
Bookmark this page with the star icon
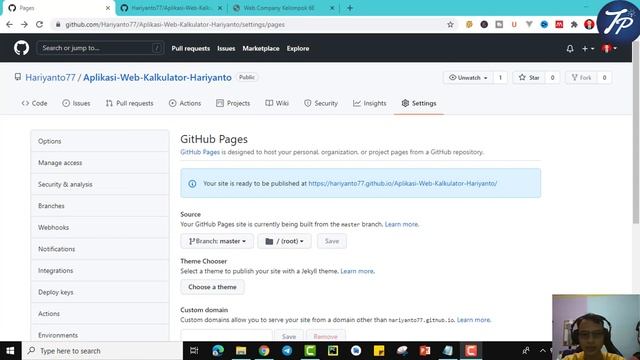pyautogui.click(x=450, y=24)
